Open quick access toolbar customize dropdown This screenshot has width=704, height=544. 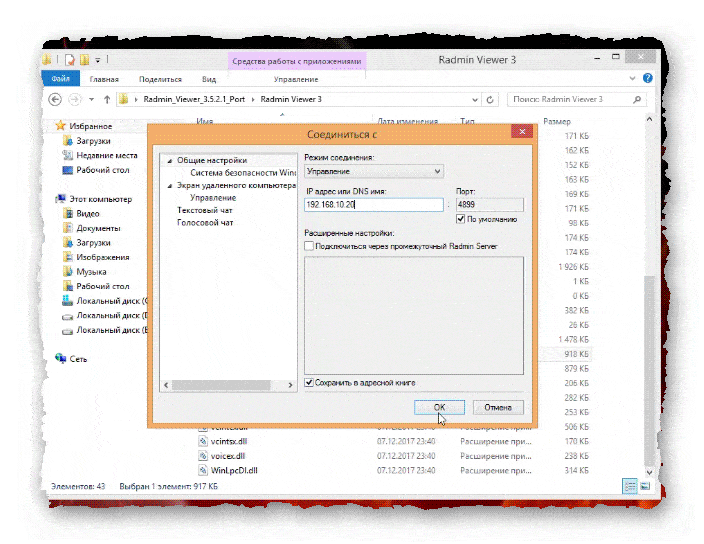coord(97,60)
